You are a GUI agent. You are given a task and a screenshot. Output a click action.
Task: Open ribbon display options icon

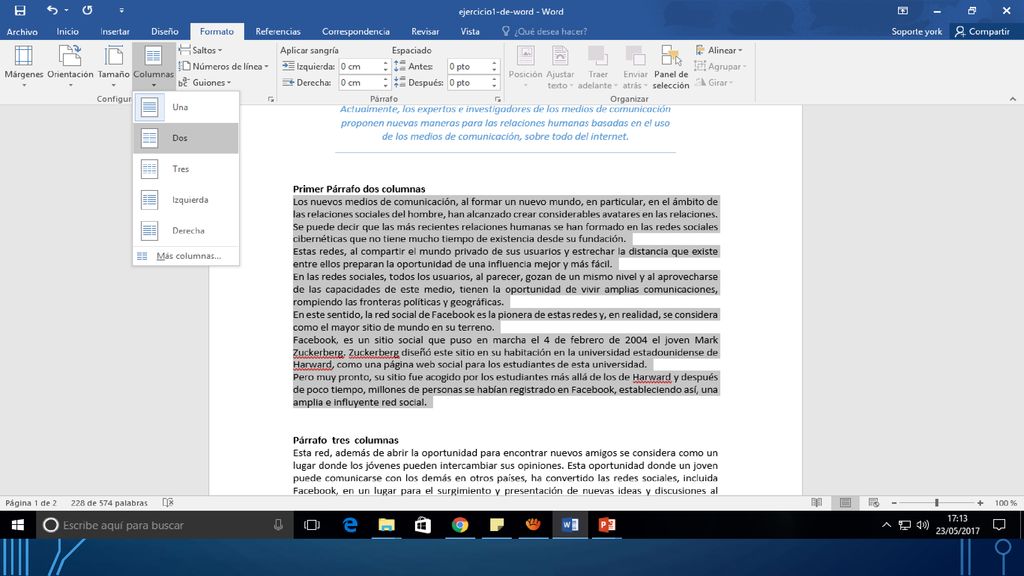(903, 11)
